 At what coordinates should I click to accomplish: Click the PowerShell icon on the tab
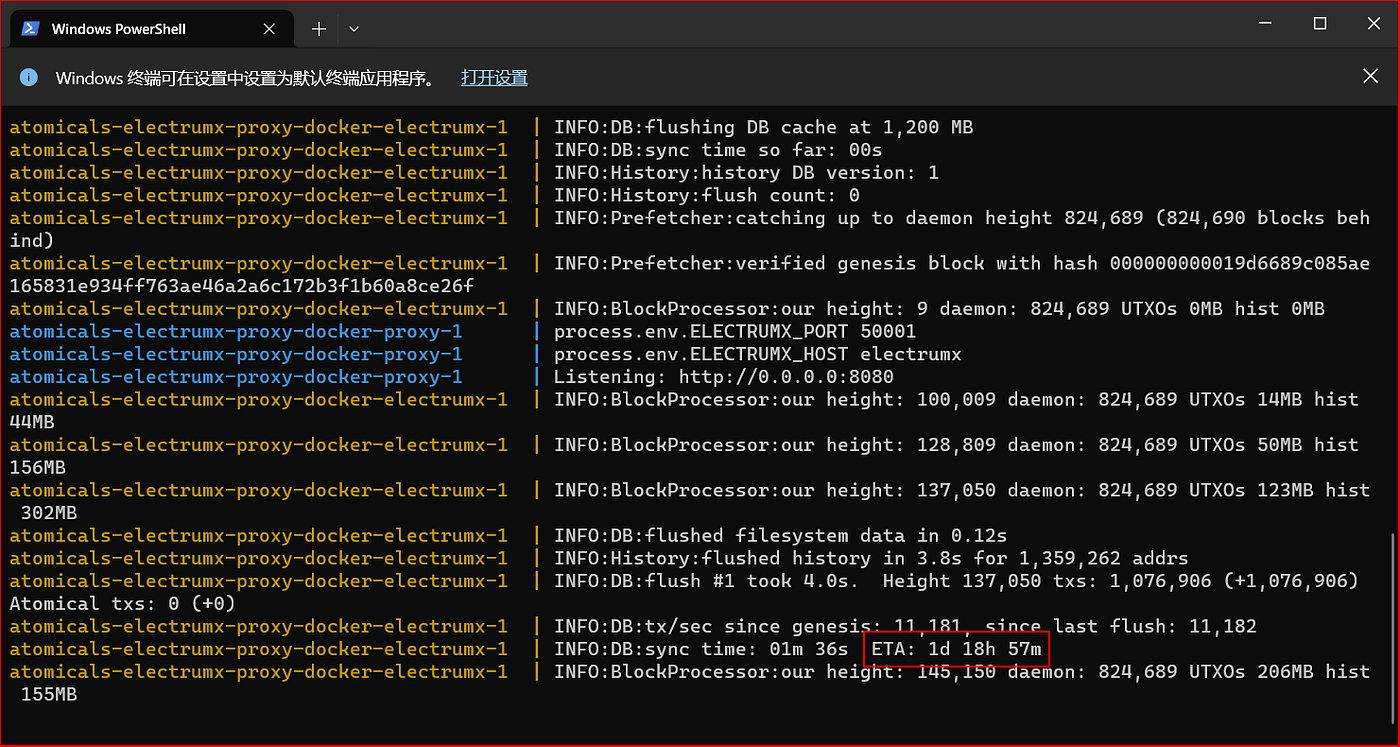(x=31, y=29)
